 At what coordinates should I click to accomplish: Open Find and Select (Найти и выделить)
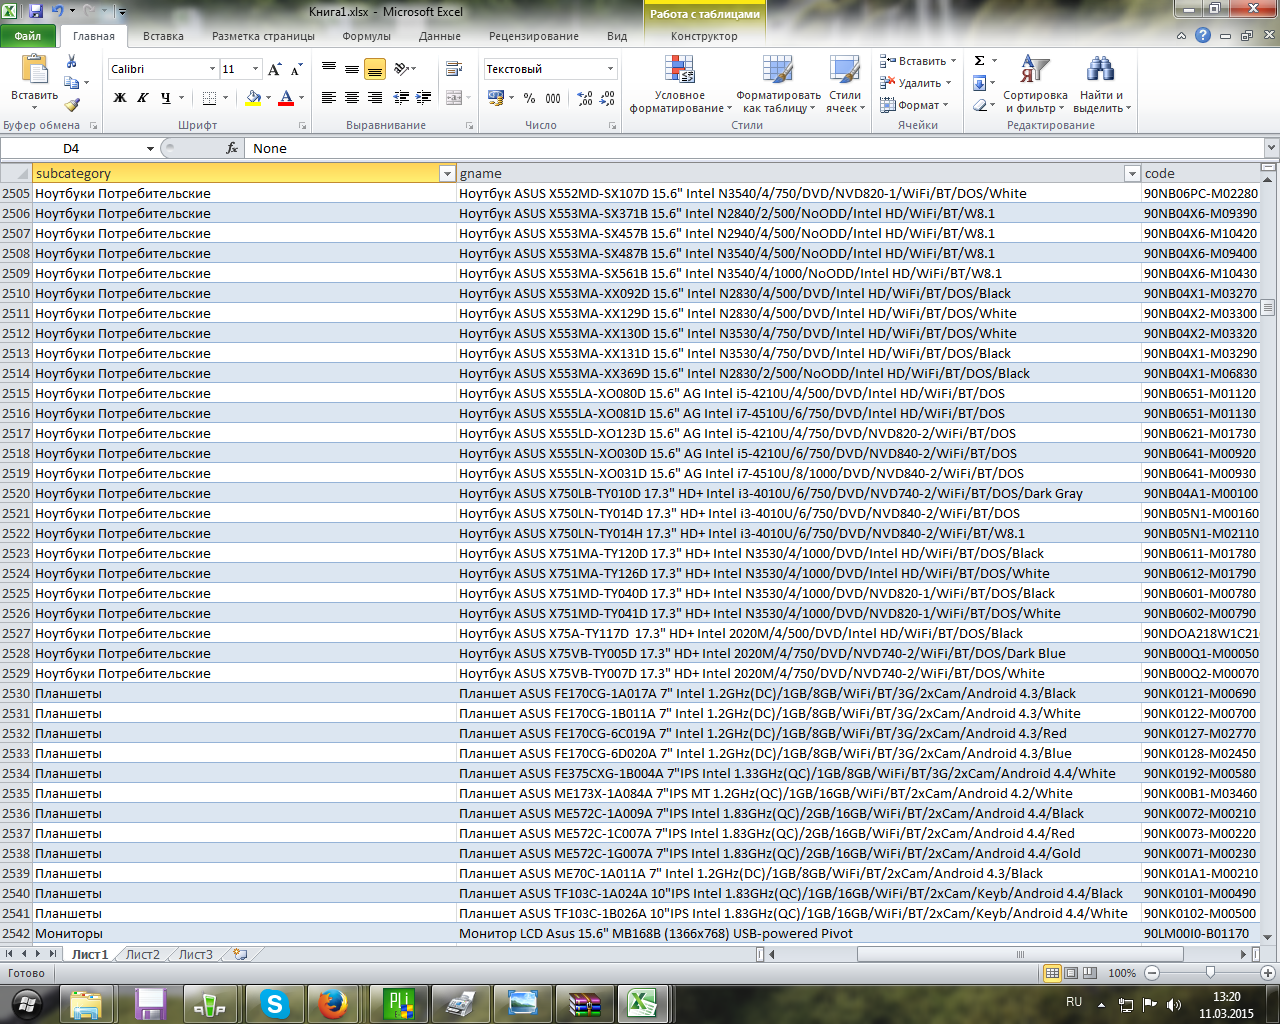coord(1101,84)
